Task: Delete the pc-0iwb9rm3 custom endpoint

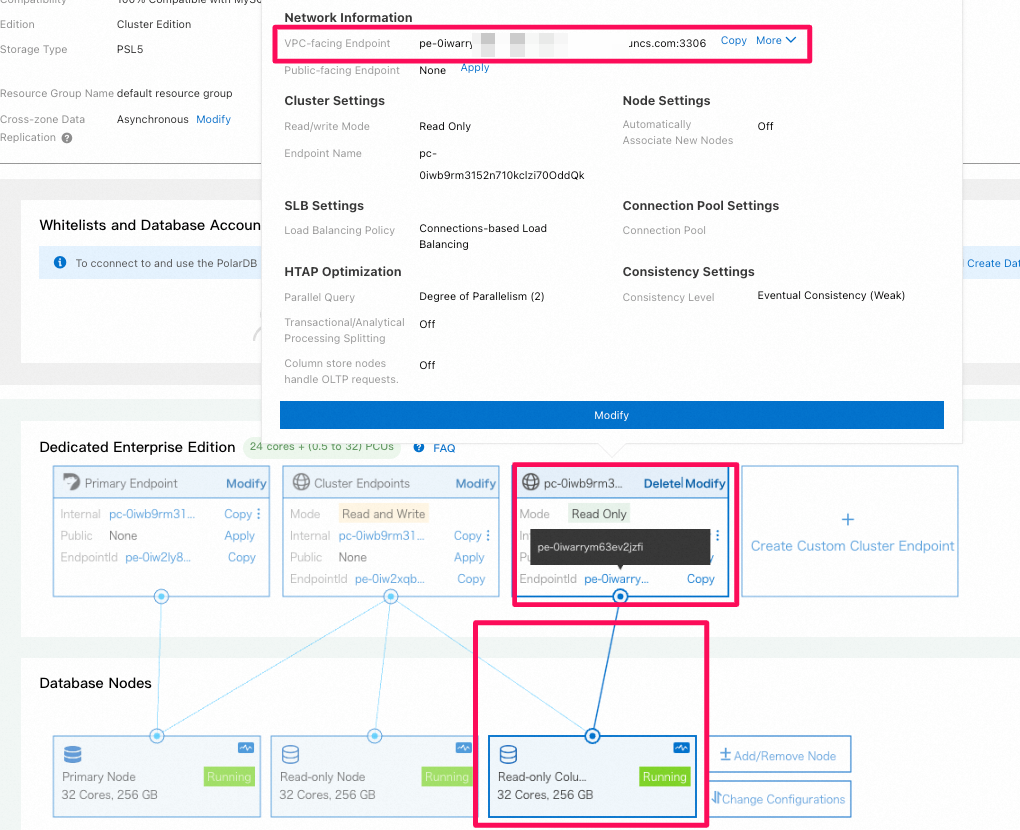Action: pyautogui.click(x=662, y=483)
